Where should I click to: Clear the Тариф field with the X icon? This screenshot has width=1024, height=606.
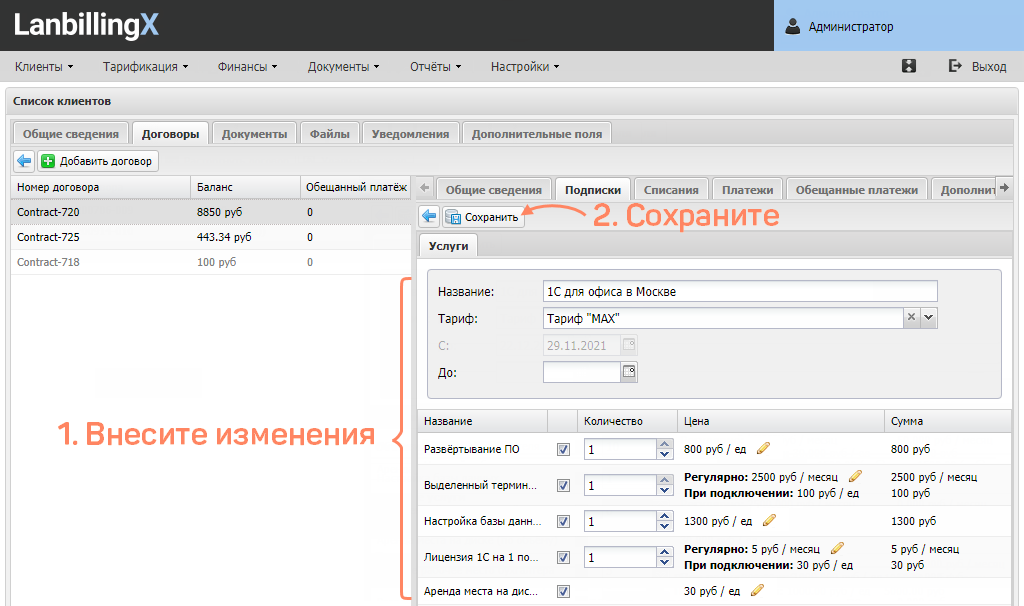[x=912, y=317]
